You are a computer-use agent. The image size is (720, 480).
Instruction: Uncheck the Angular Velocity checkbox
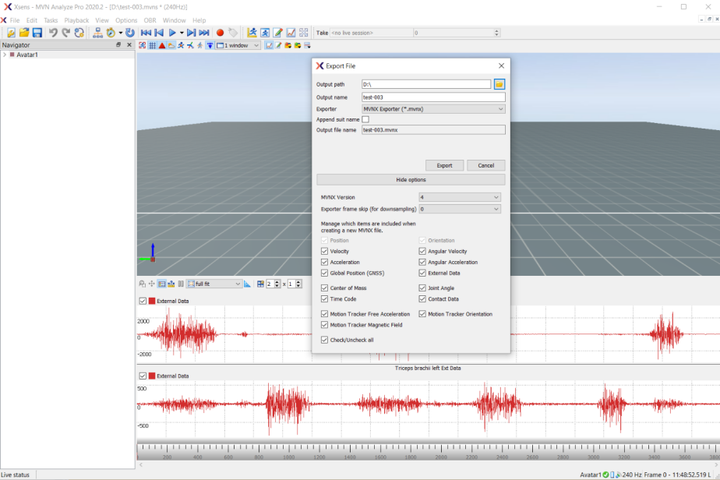pos(422,251)
